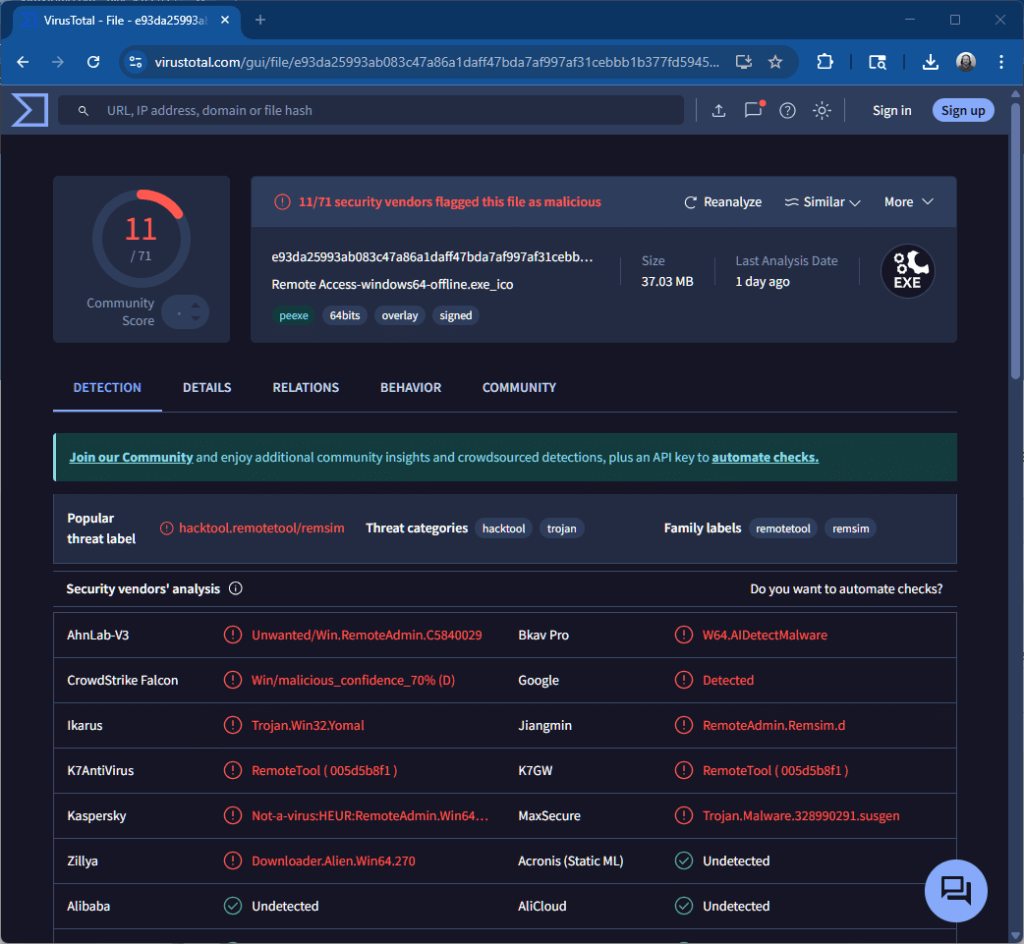Image resolution: width=1024 pixels, height=944 pixels.
Task: Open the file upload icon in the top bar
Action: pyautogui.click(x=718, y=110)
